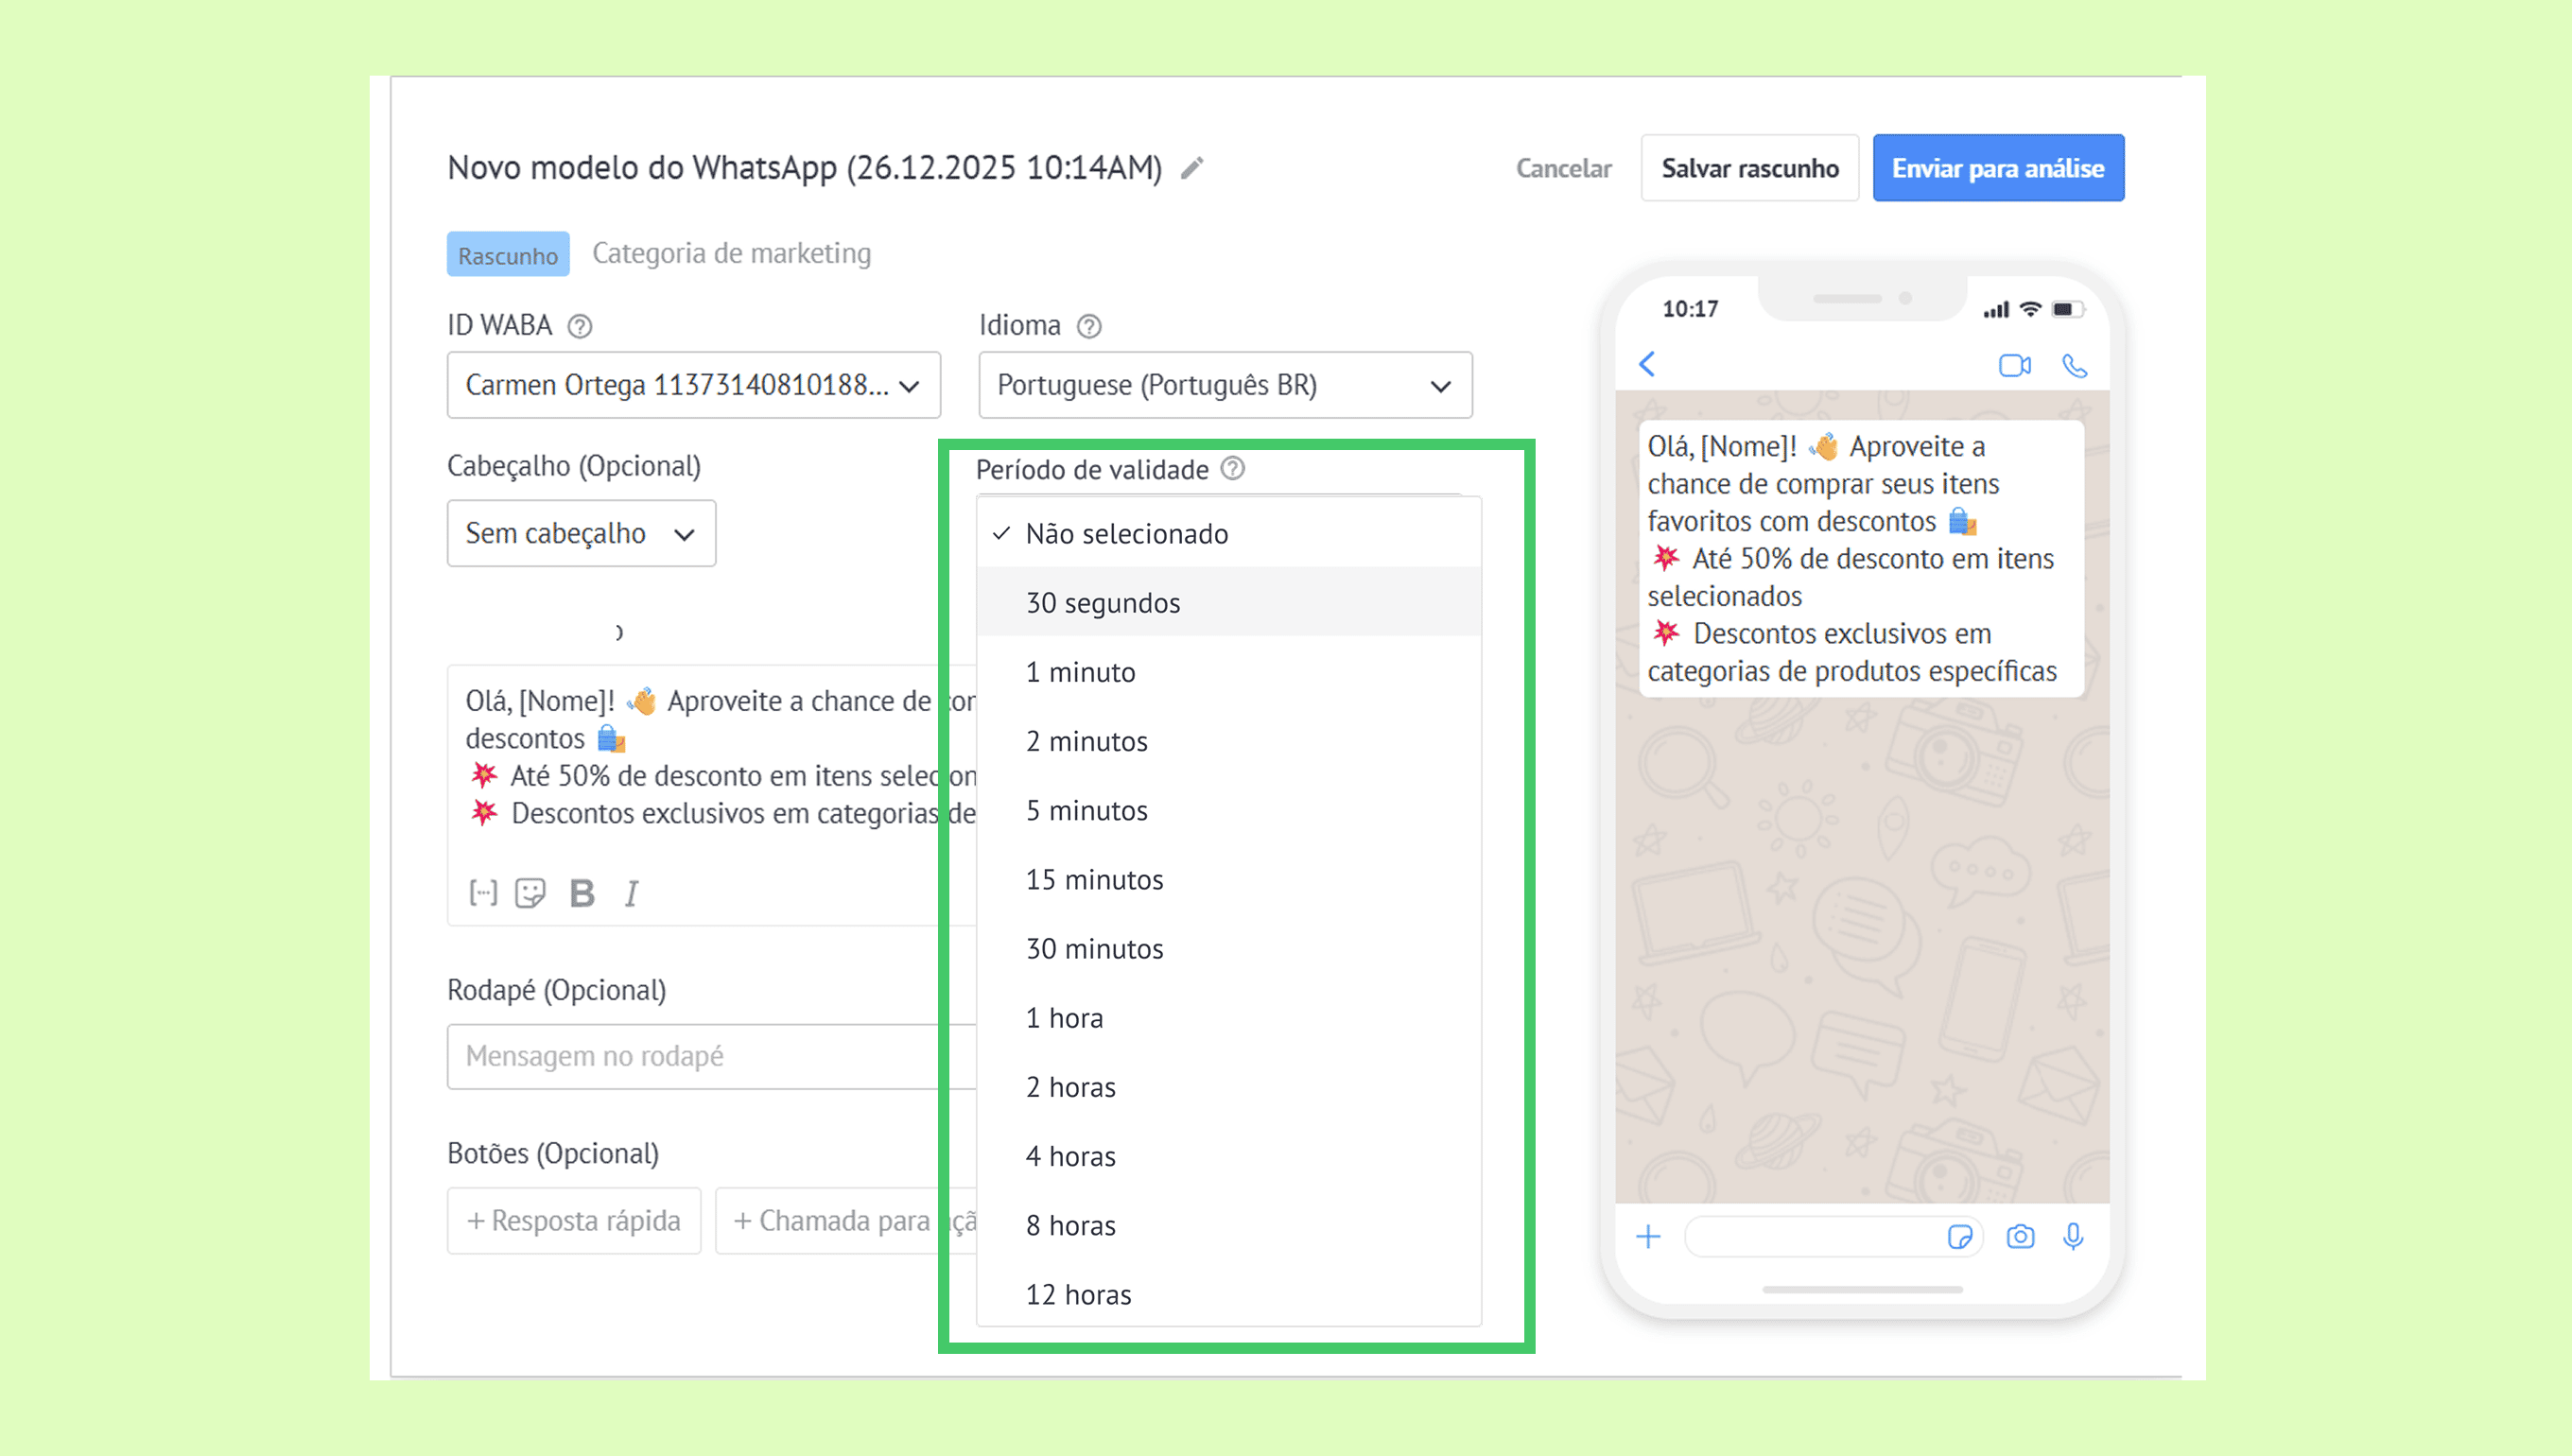Open the ID WABA Carmen Ortega dropdown
This screenshot has height=1456, width=2572.
(693, 385)
